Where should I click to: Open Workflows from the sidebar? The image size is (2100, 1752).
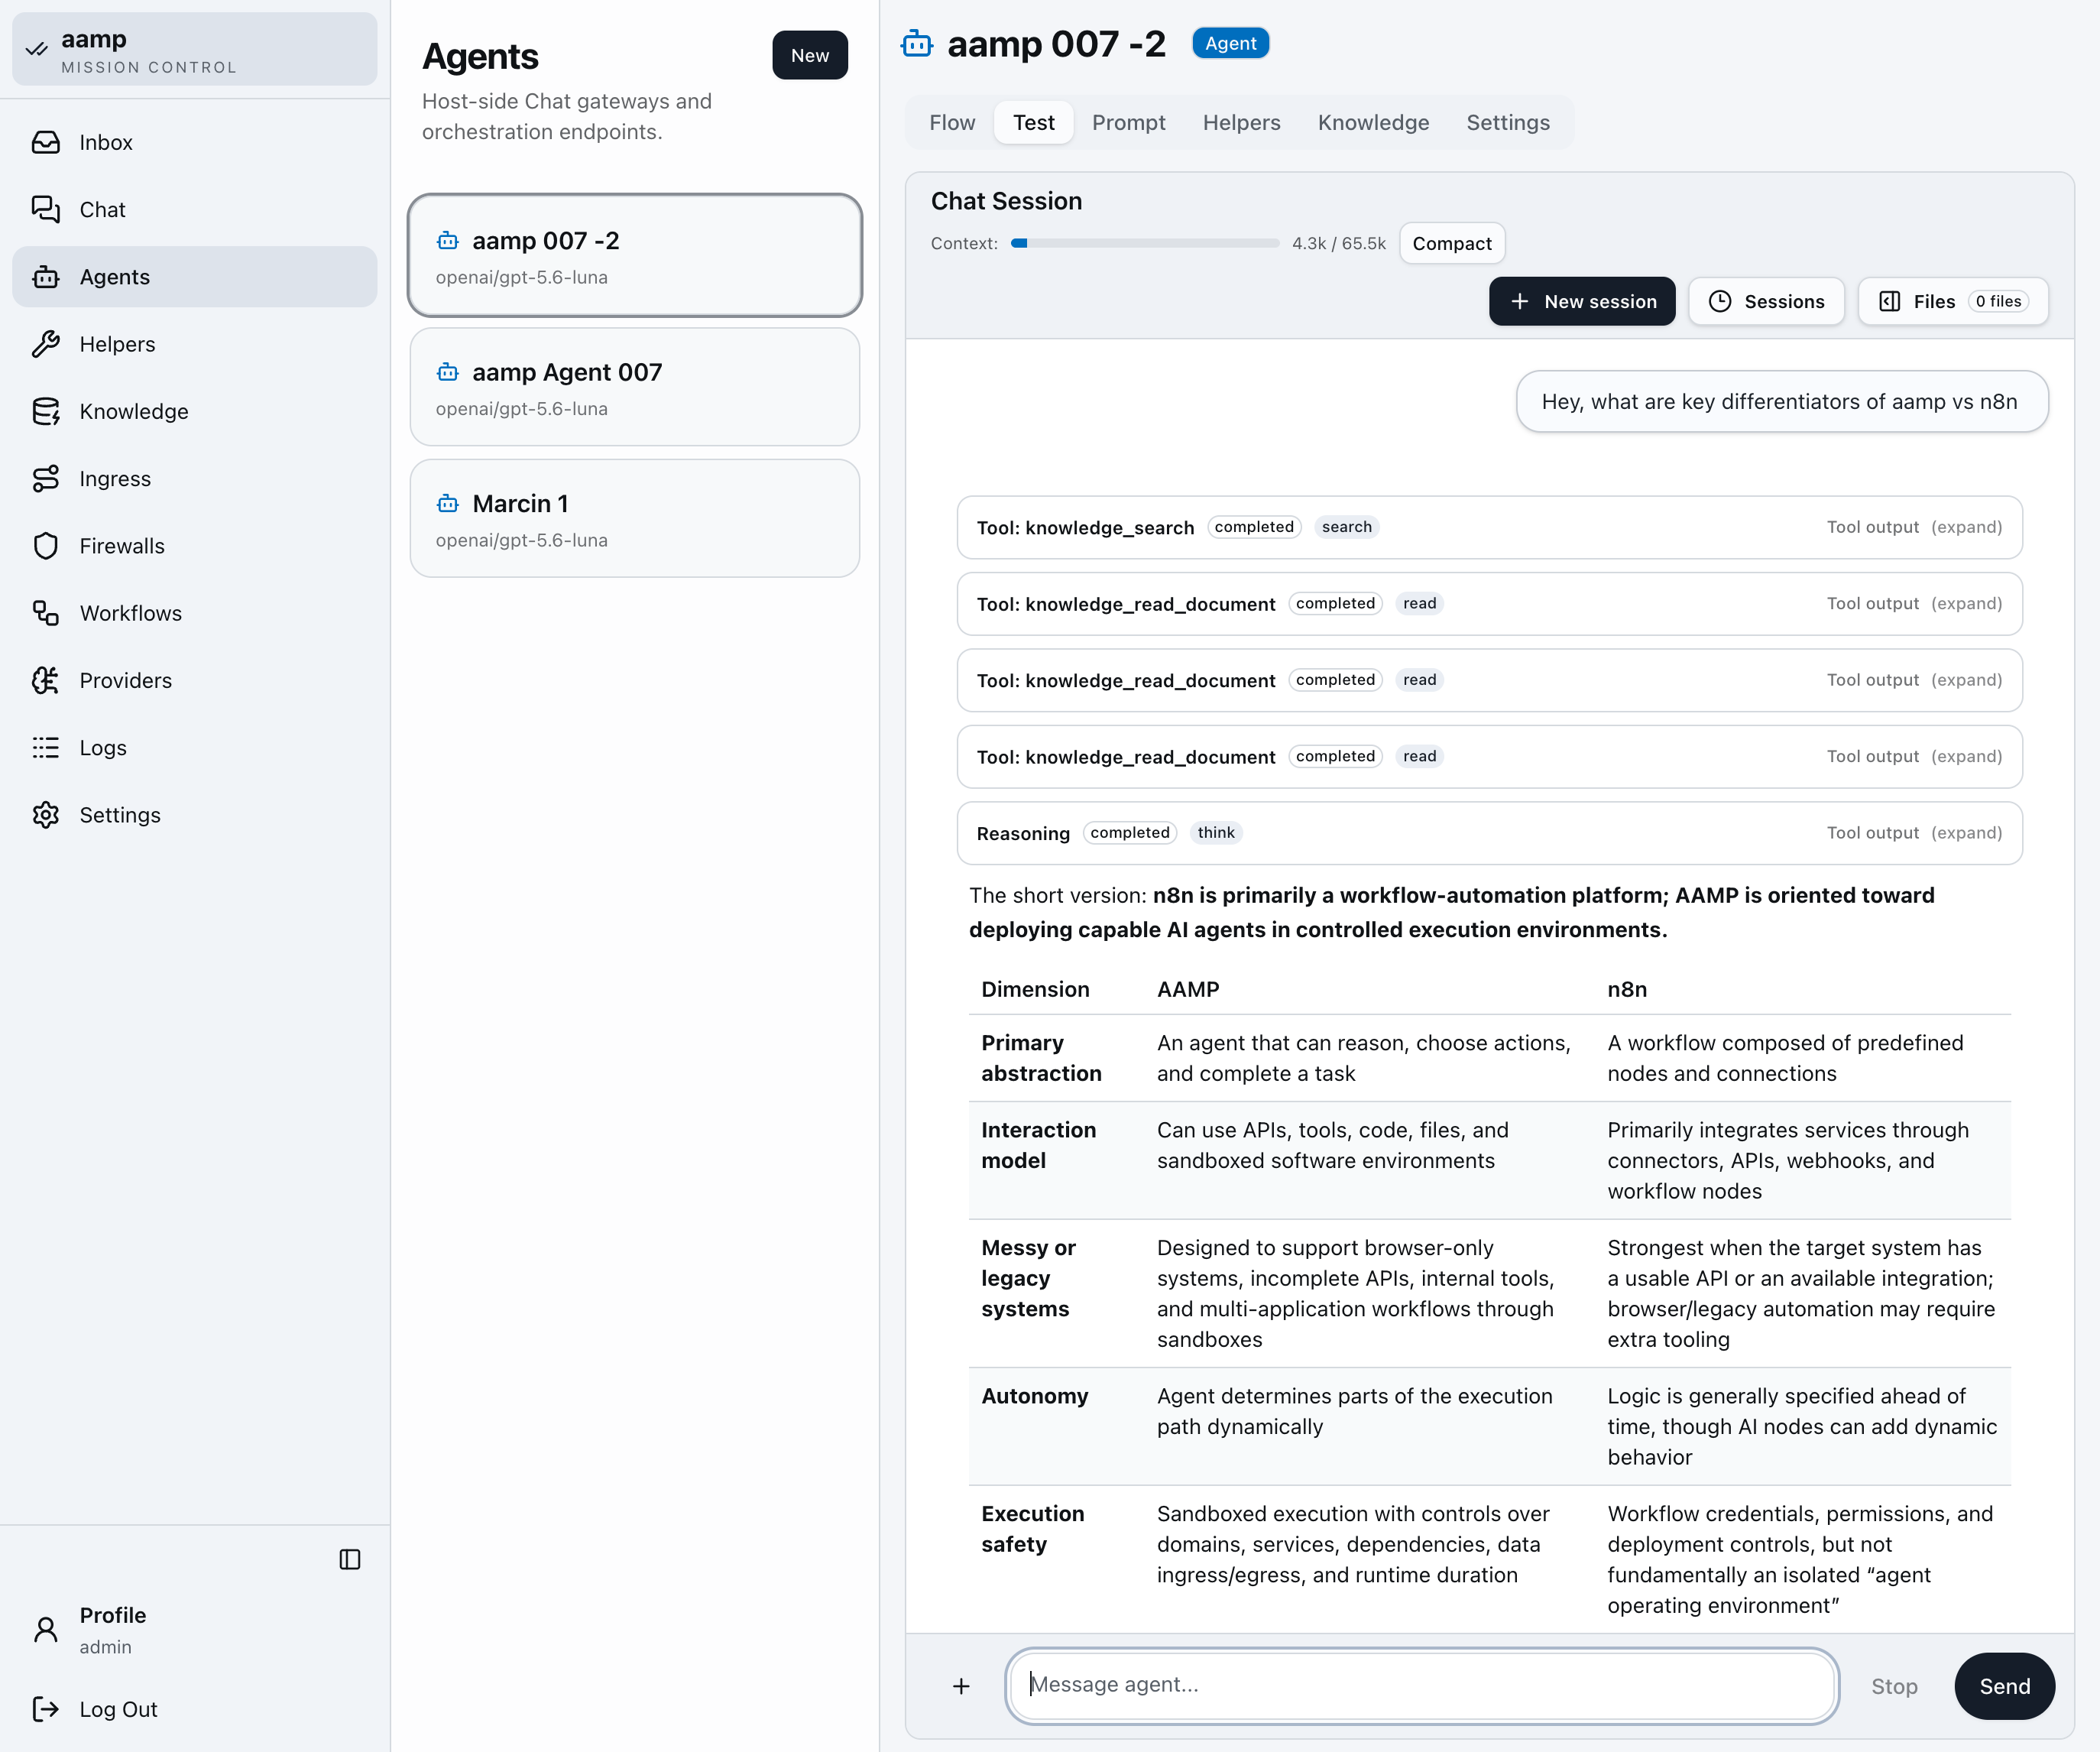coord(195,613)
